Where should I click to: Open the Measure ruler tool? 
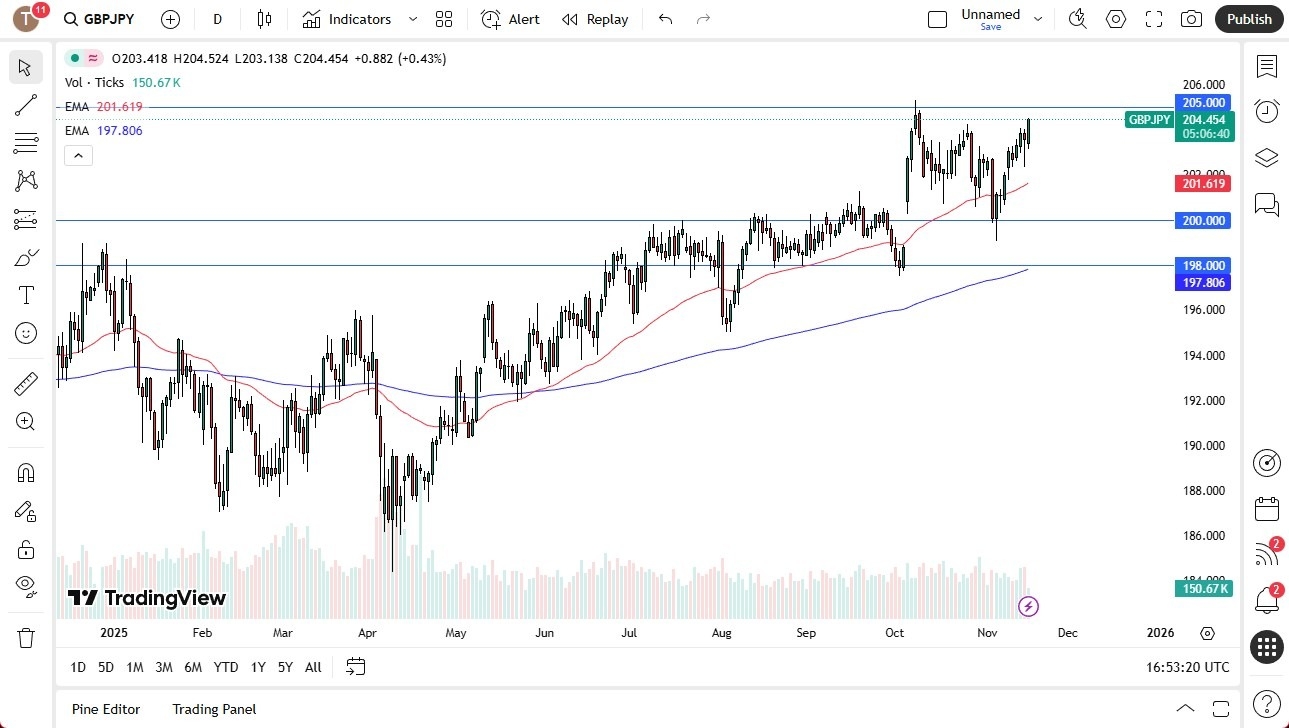[25, 383]
